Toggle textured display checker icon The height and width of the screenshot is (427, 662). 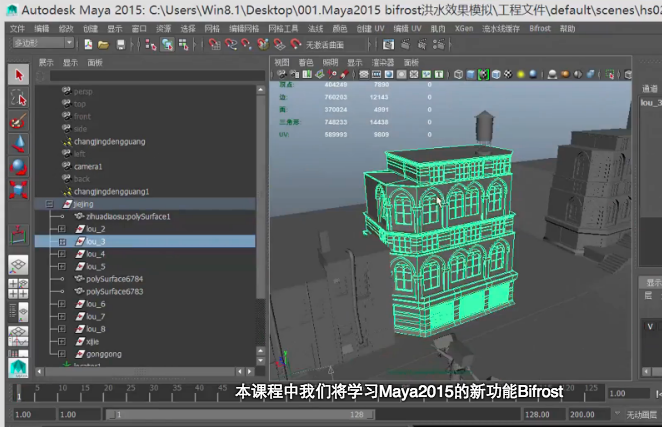pyautogui.click(x=508, y=74)
